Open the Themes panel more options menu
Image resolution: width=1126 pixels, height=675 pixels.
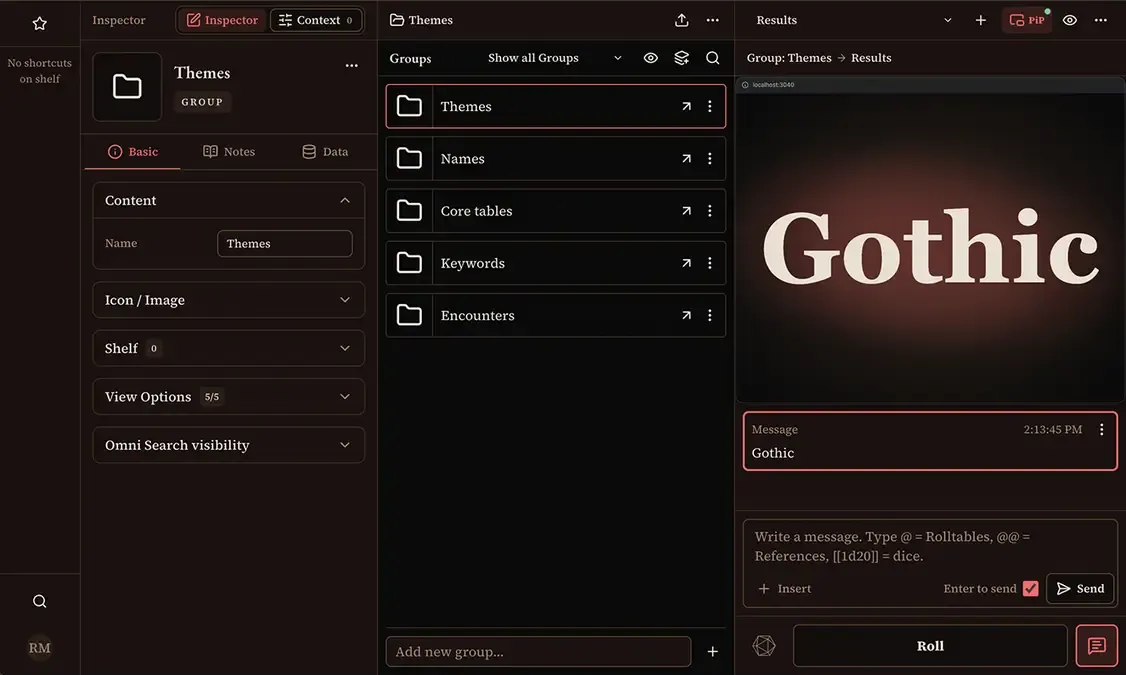[712, 20]
